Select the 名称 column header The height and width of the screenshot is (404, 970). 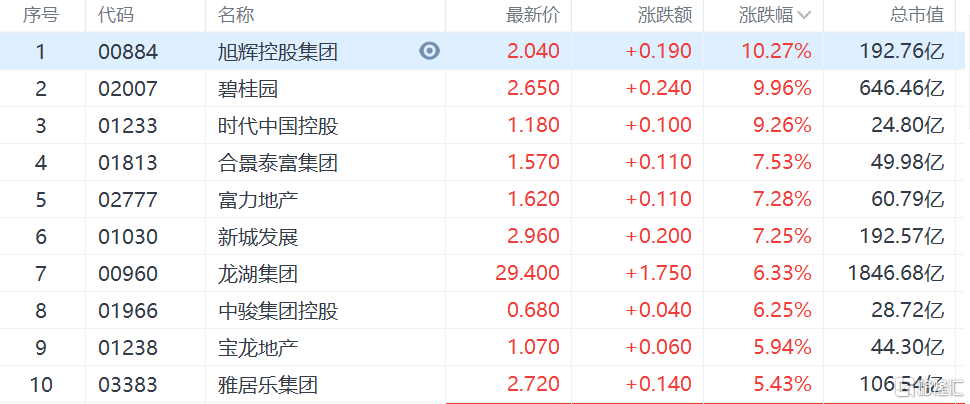236,15
